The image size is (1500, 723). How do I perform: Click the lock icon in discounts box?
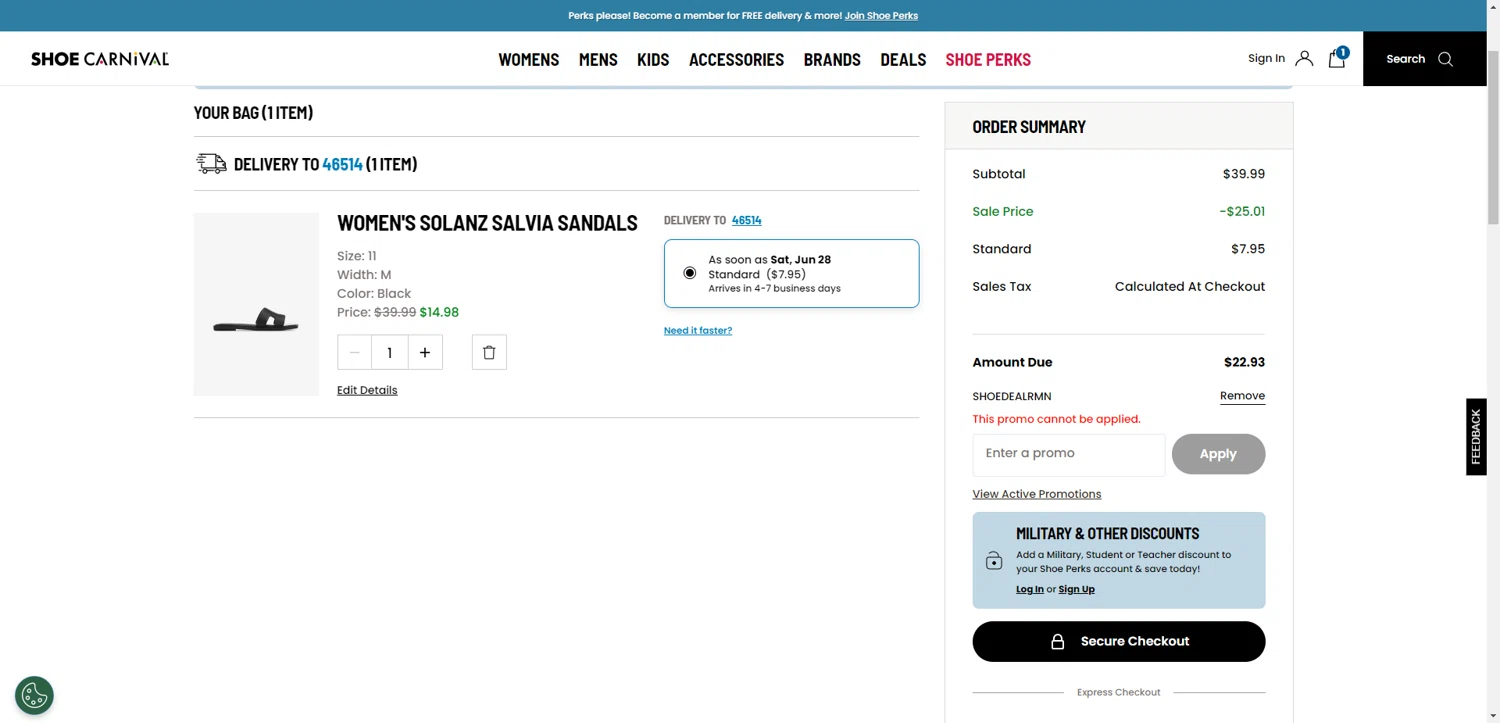(x=994, y=561)
